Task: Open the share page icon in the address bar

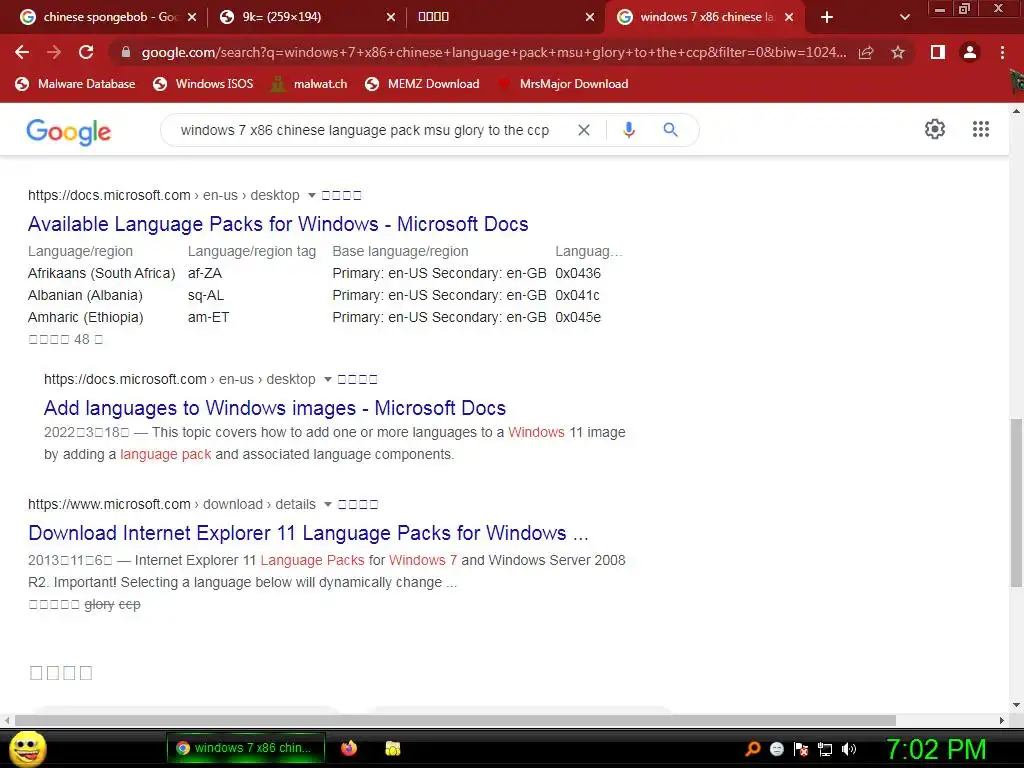Action: (866, 52)
